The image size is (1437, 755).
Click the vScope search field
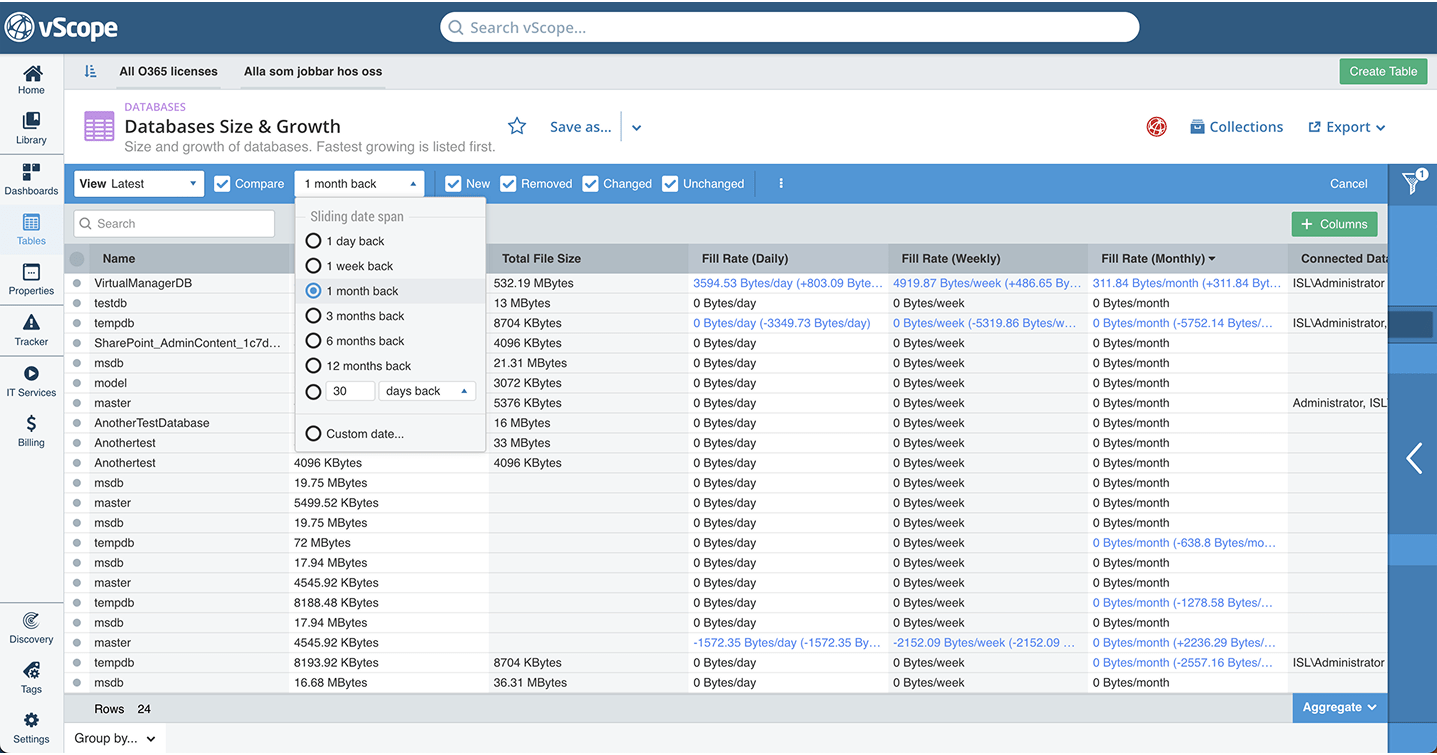coord(789,27)
